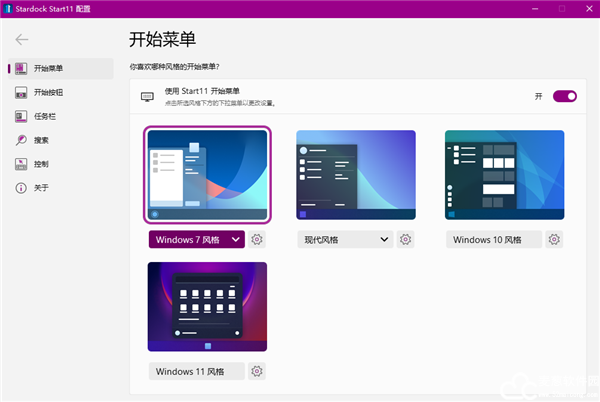The width and height of the screenshot is (600, 402).
Task: Select the Windows 11 style preview thumbnail
Action: point(207,307)
